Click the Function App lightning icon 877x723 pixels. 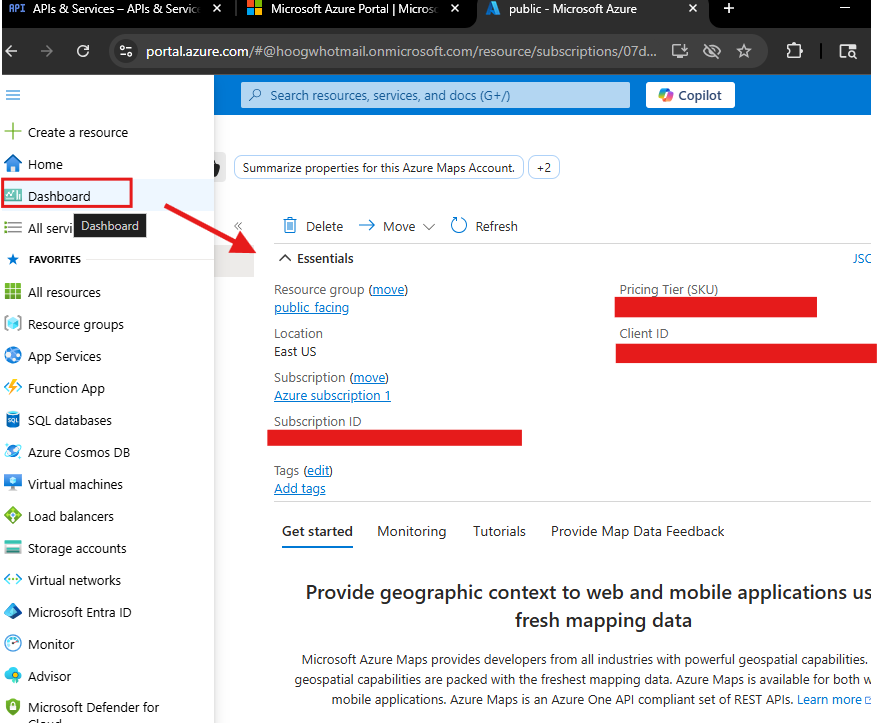coord(12,388)
